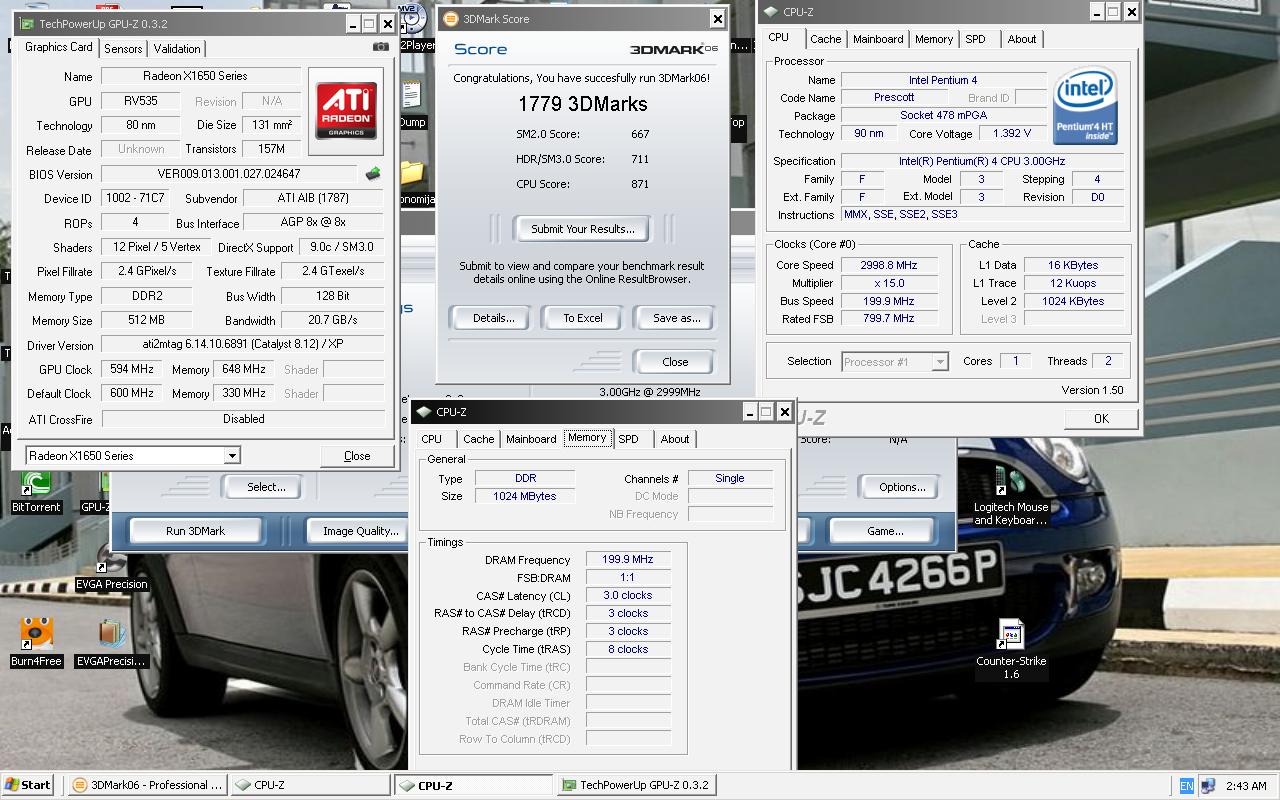Click the Driver Version field in GPU-Z

[243, 344]
